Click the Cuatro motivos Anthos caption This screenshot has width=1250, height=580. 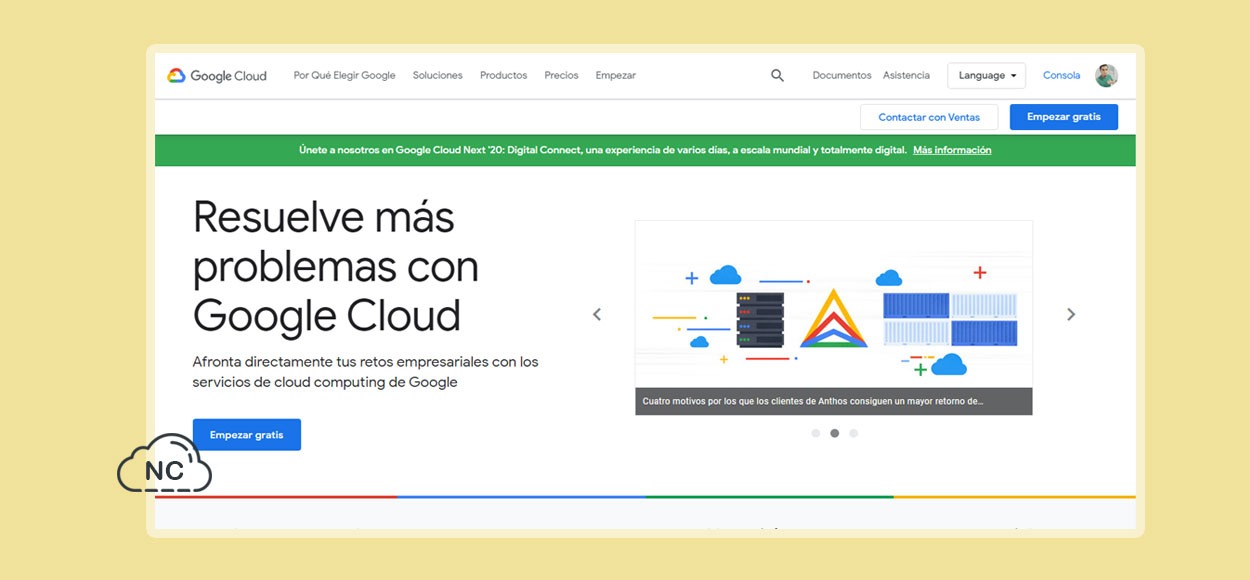[x=834, y=402]
